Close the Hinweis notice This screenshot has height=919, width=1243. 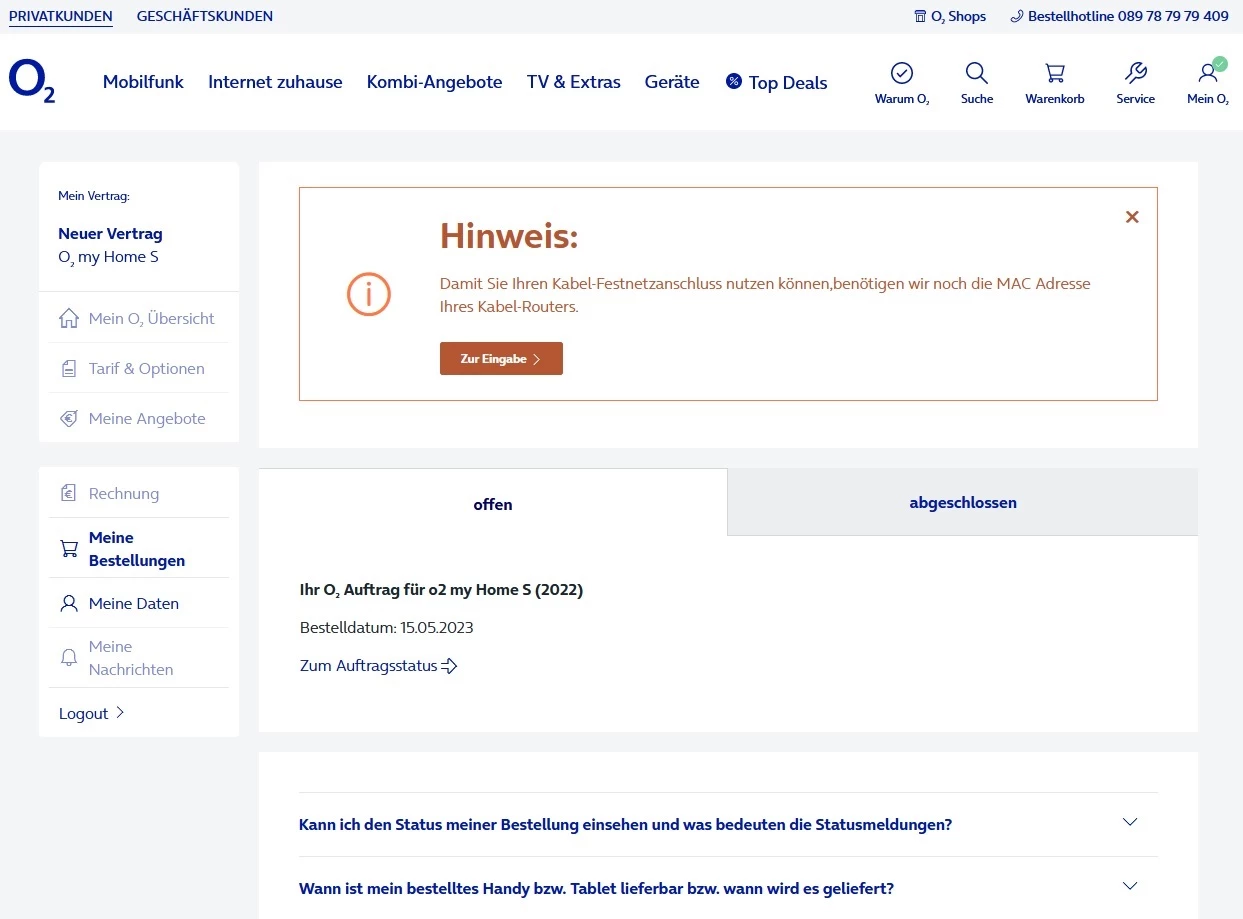(1132, 217)
